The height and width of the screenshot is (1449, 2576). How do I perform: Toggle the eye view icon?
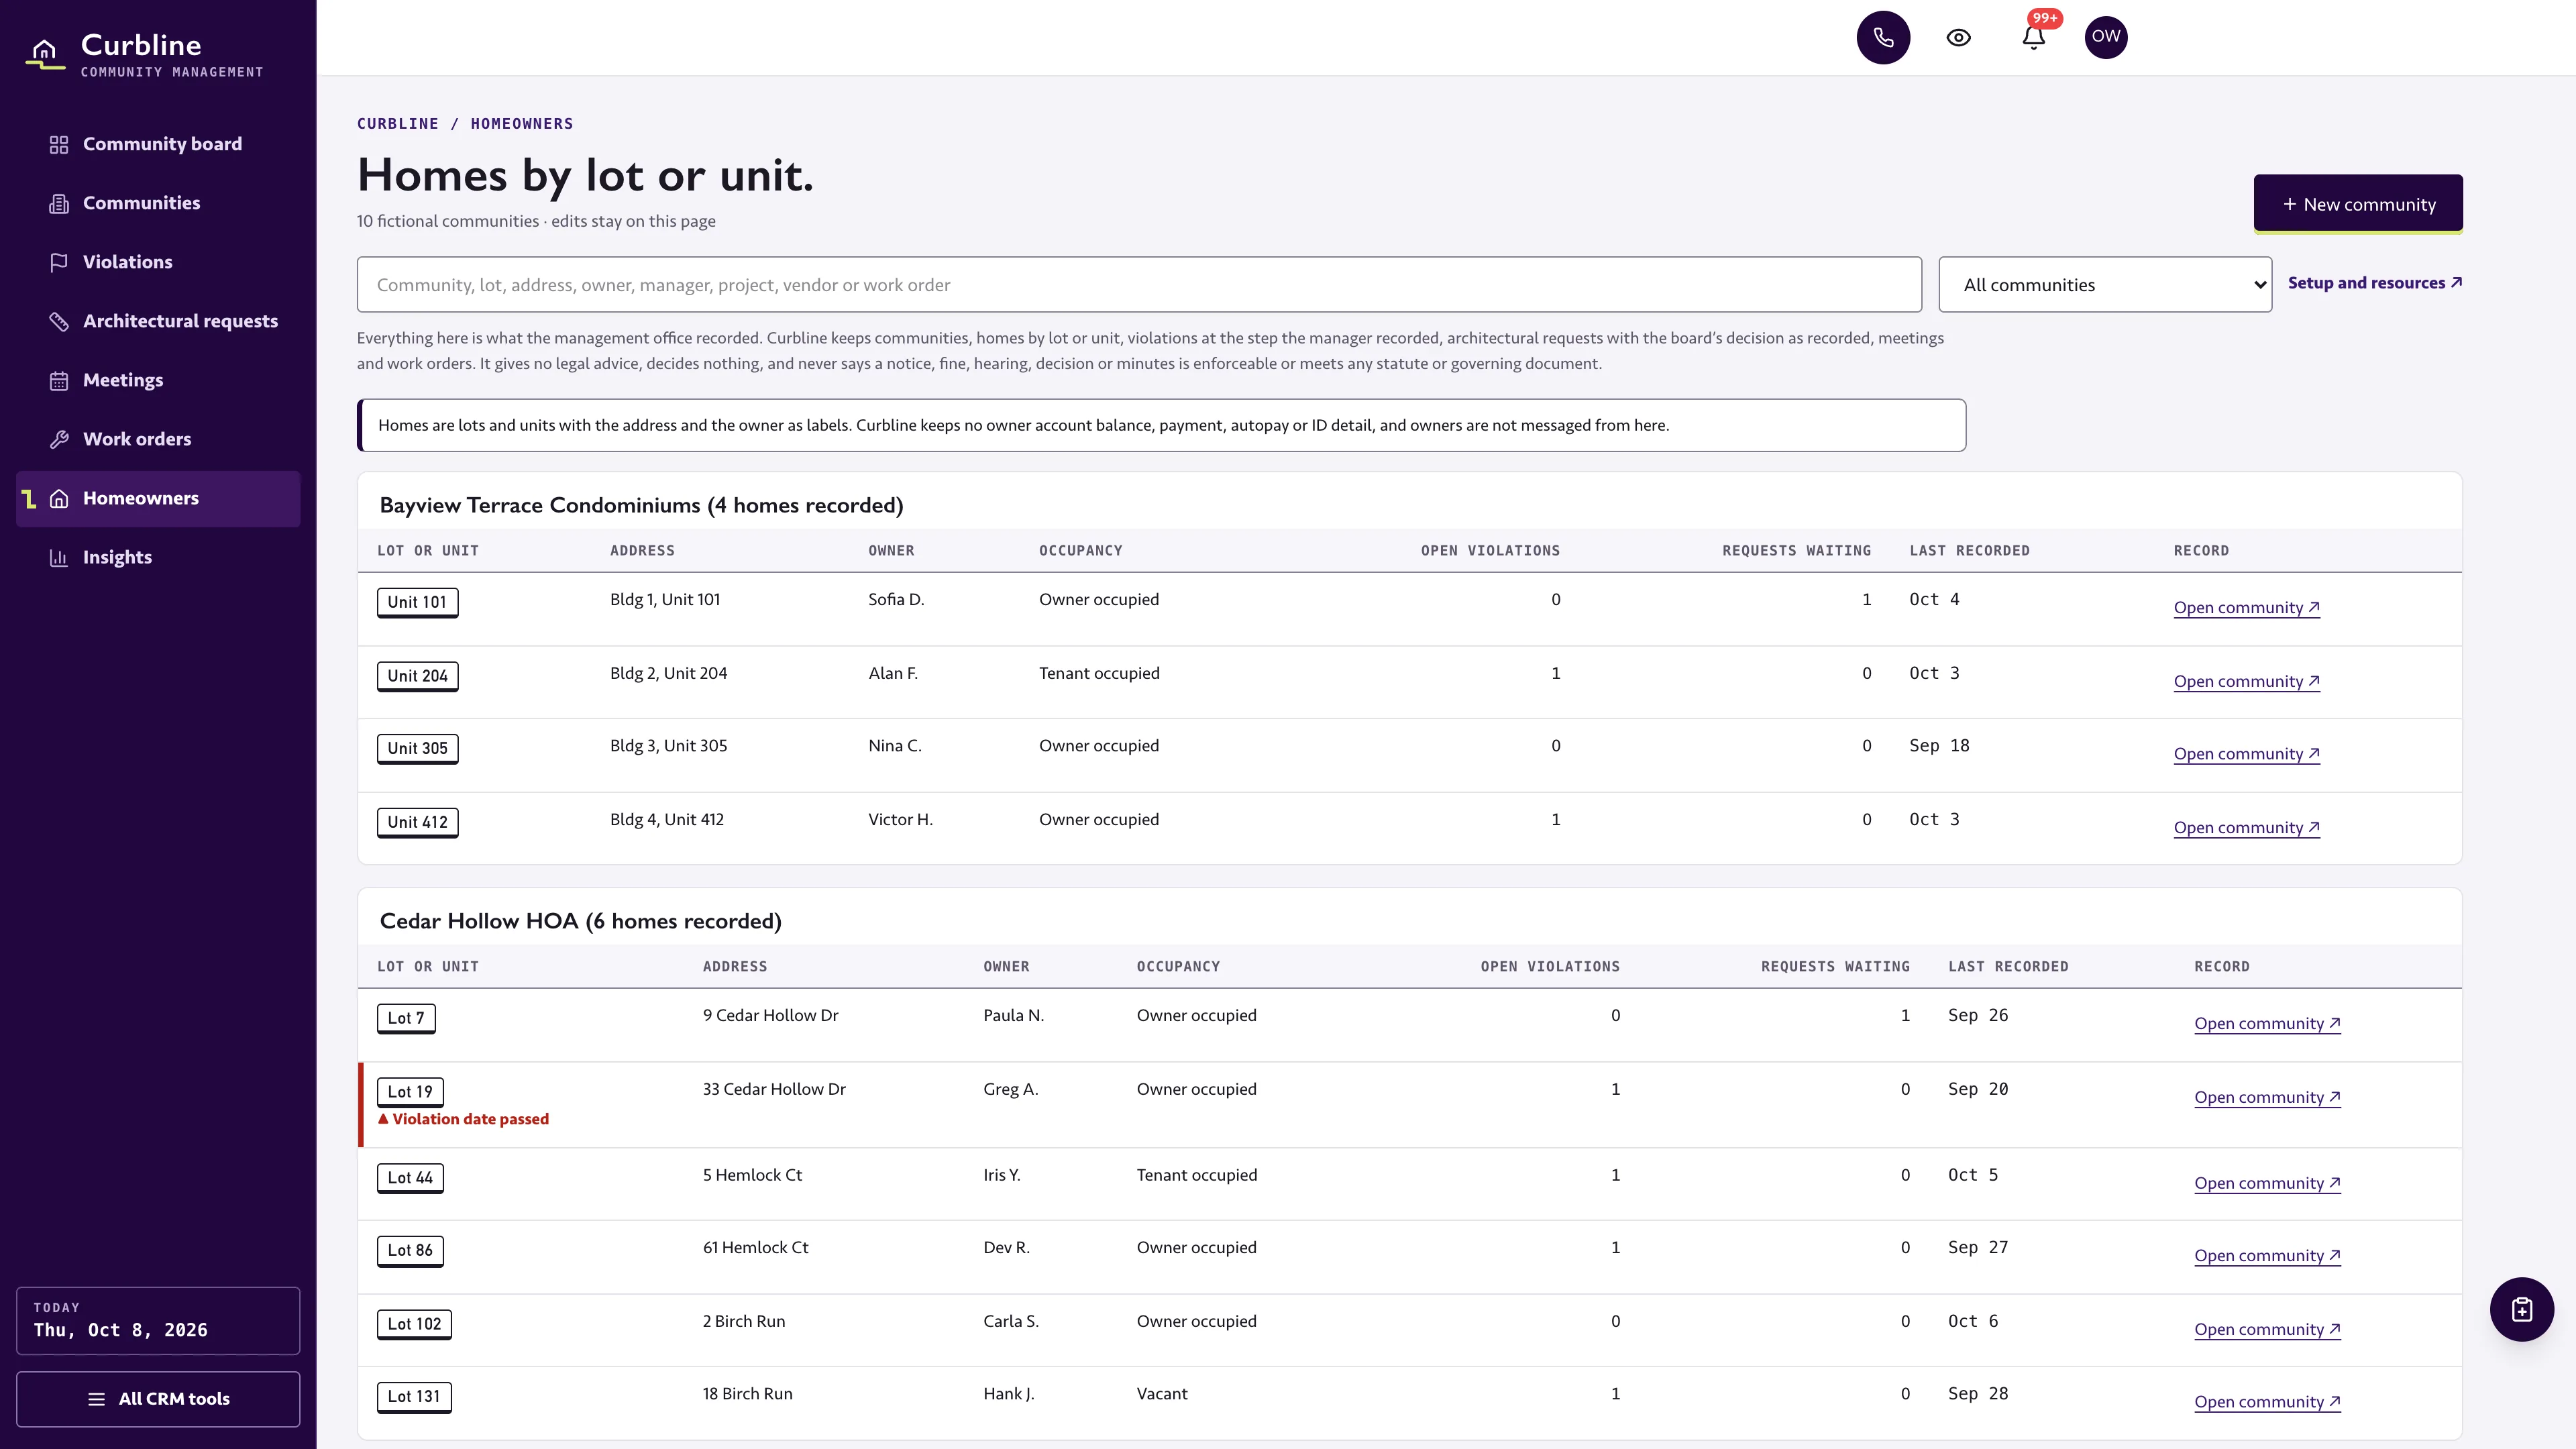1958,37
